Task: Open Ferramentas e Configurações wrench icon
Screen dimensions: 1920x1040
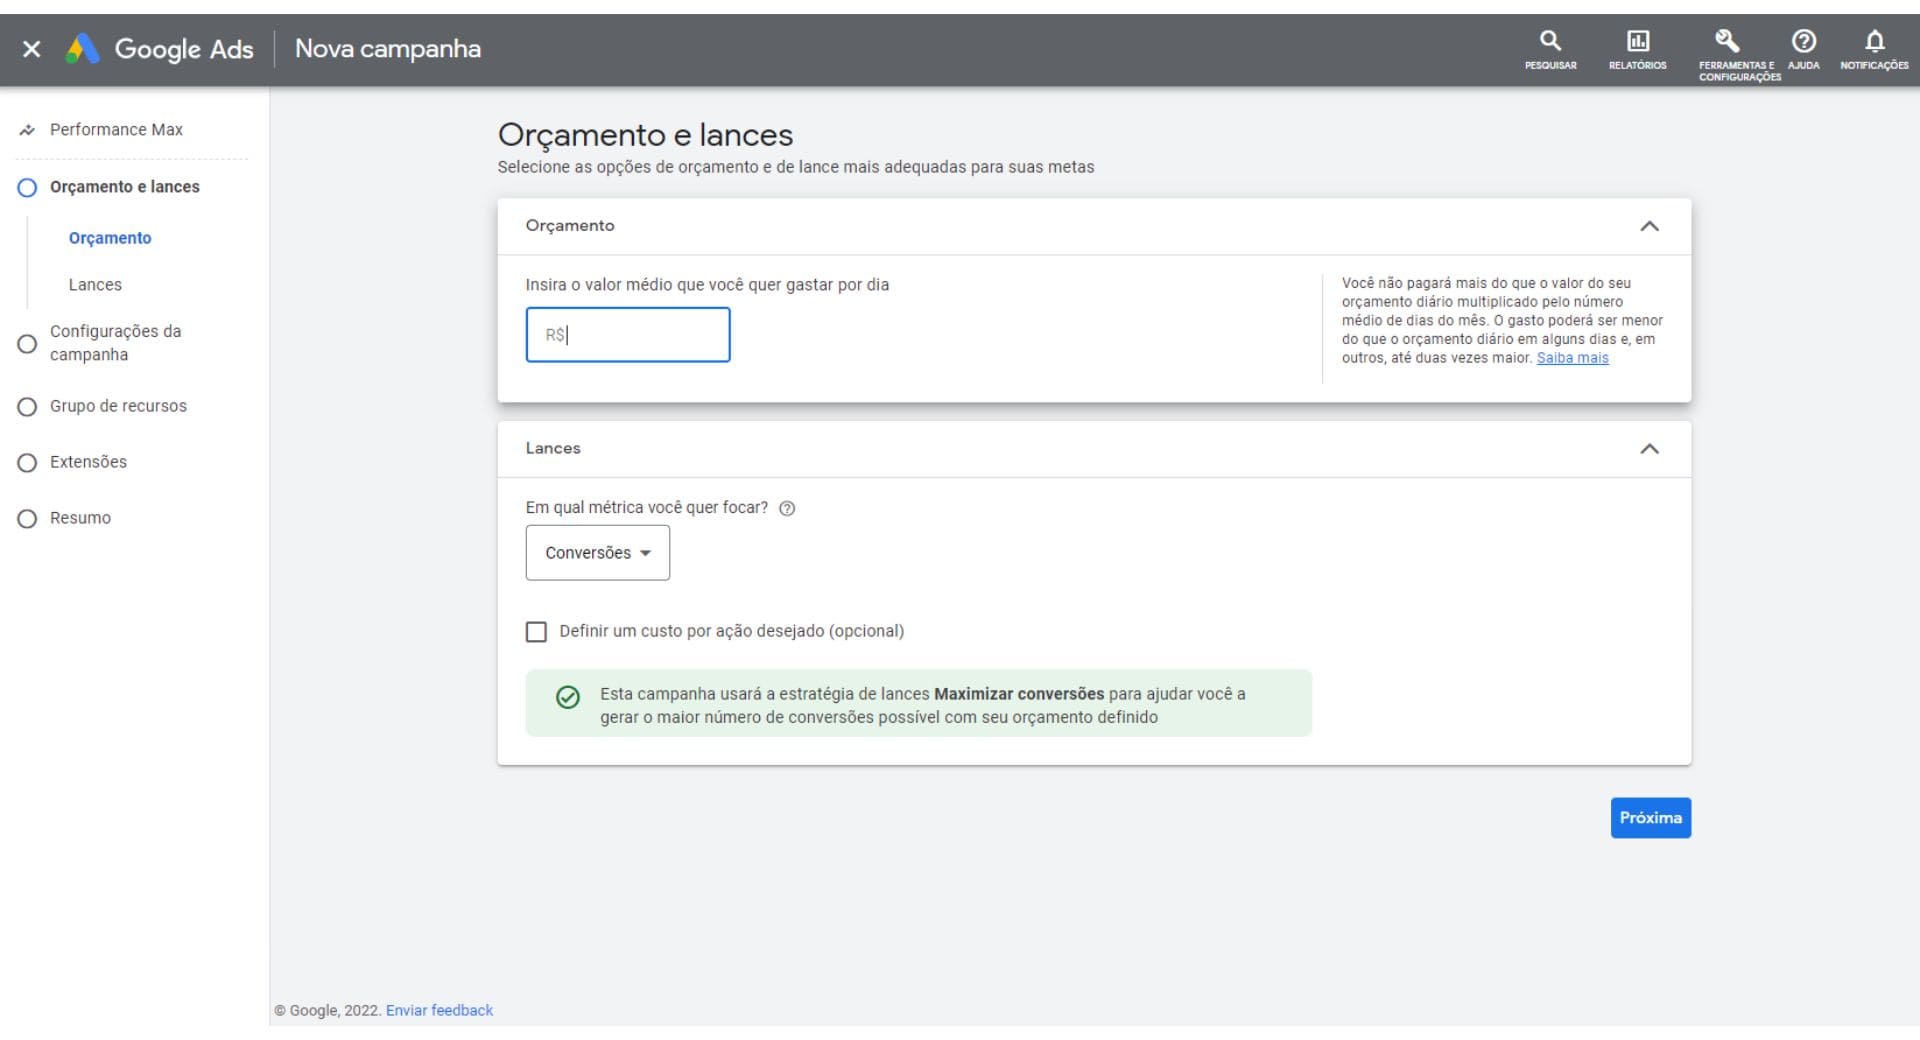Action: click(1727, 42)
